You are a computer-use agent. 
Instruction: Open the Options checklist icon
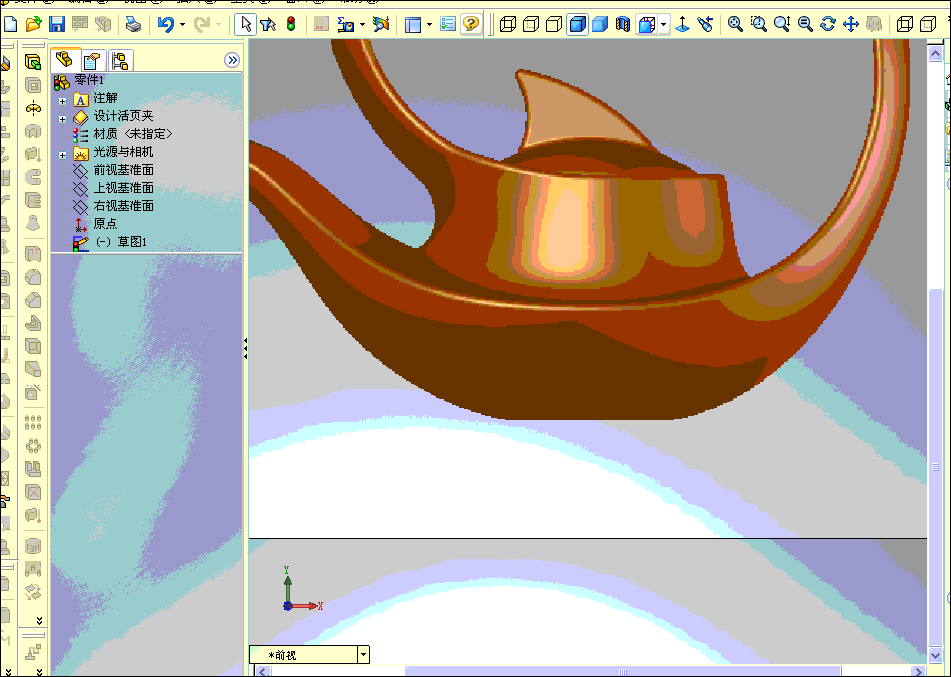click(448, 24)
